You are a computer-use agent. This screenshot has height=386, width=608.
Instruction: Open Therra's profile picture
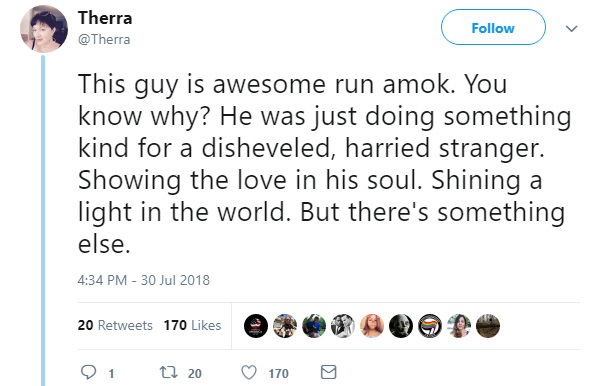coord(44,29)
